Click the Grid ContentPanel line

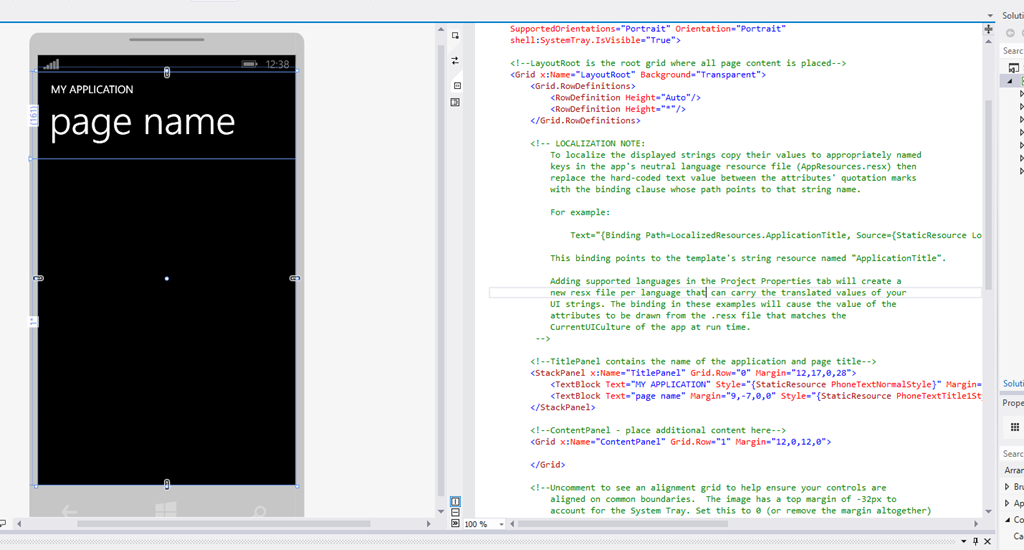(680, 442)
